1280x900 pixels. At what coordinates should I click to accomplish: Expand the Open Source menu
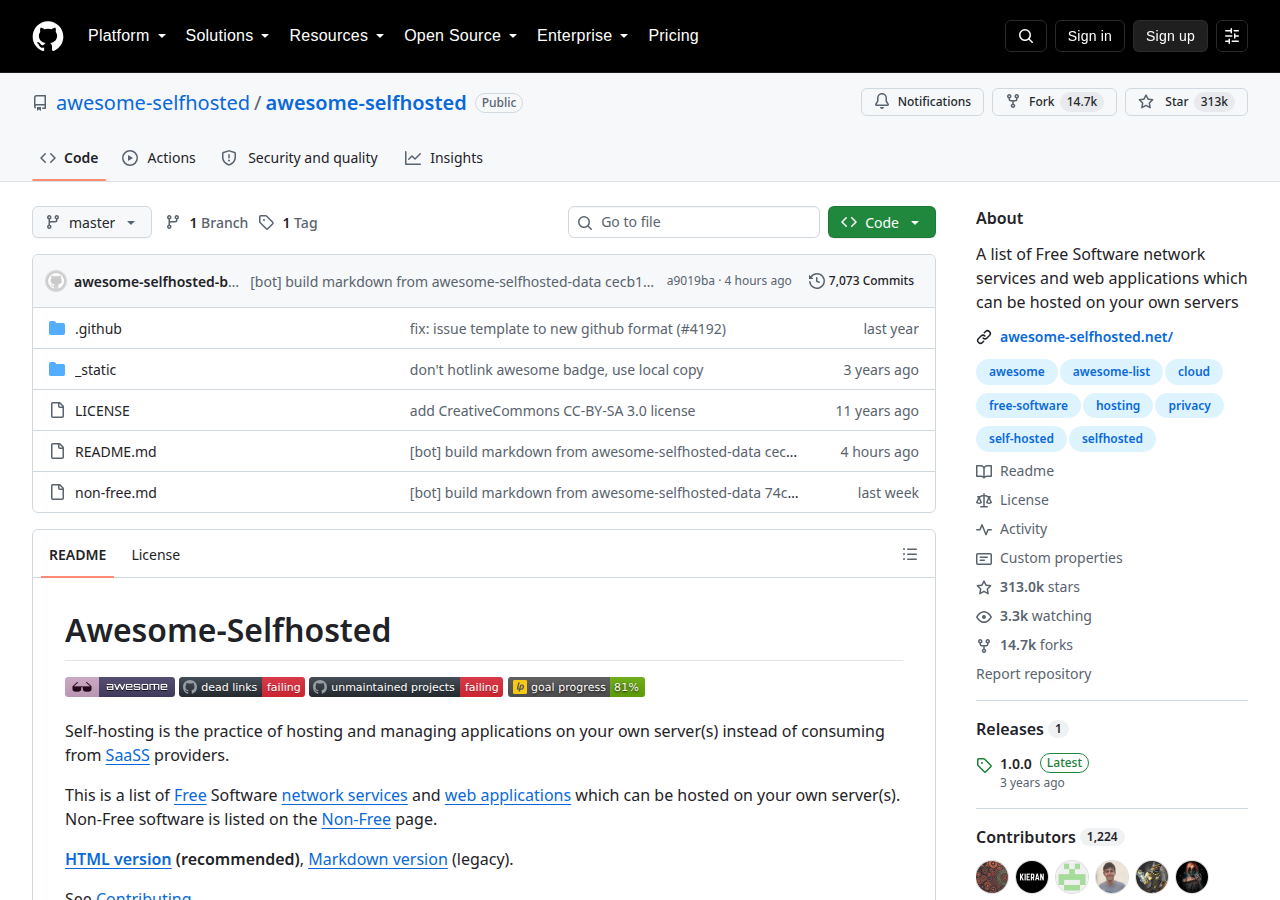coord(461,36)
